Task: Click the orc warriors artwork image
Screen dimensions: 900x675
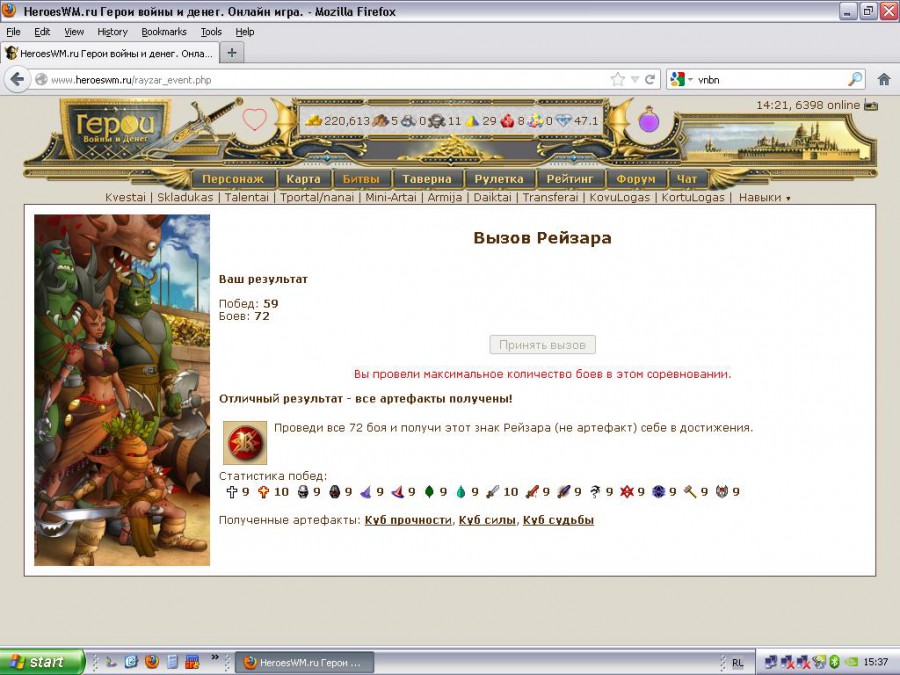Action: [122, 390]
